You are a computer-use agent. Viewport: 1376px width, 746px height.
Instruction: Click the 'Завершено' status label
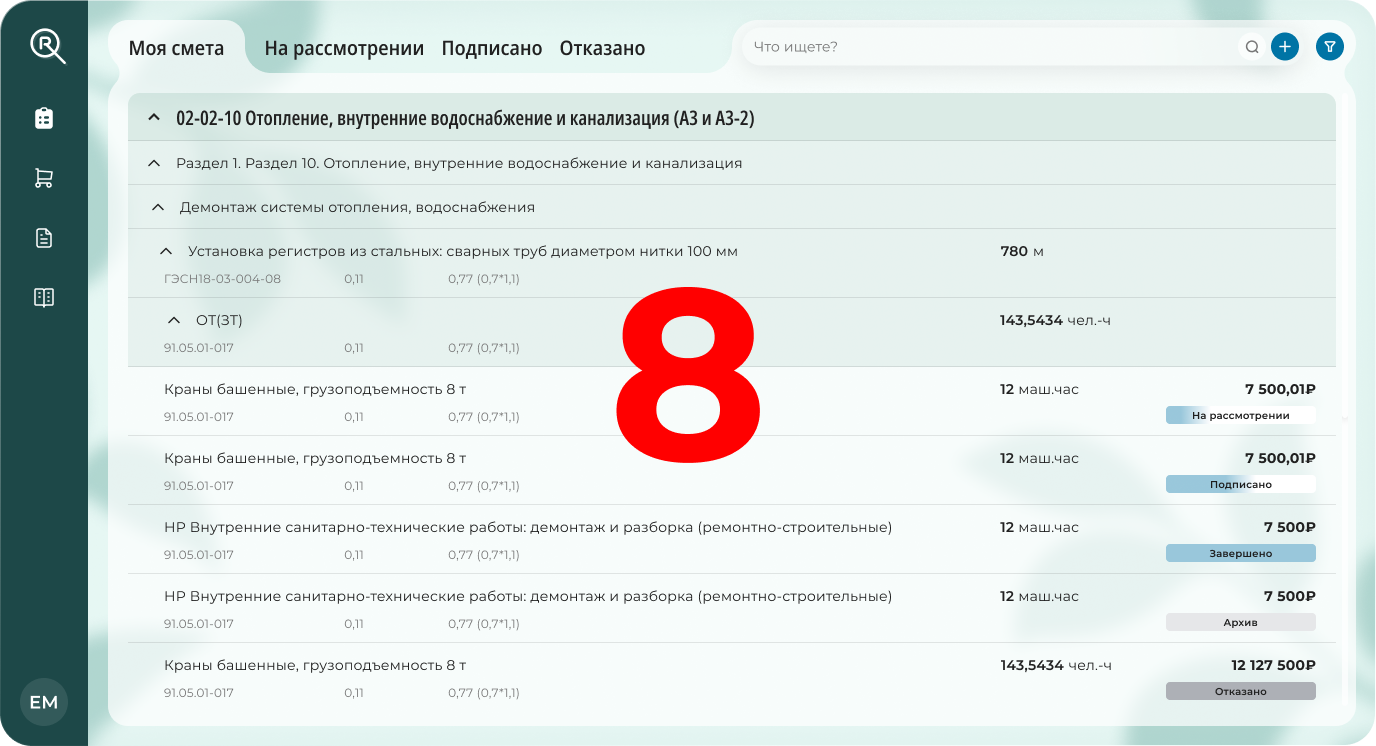pyautogui.click(x=1240, y=552)
